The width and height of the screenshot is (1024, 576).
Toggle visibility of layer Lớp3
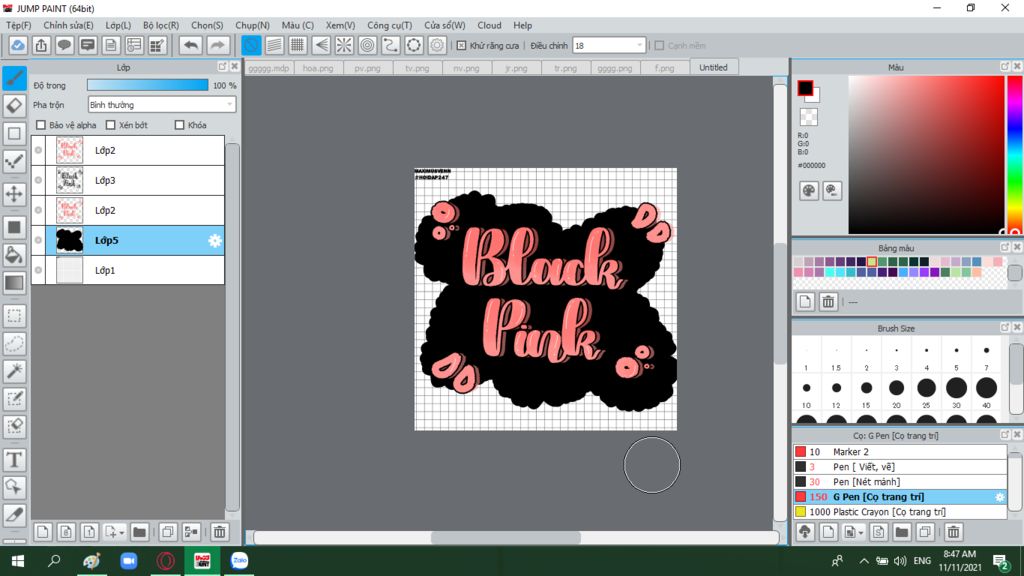pos(39,180)
